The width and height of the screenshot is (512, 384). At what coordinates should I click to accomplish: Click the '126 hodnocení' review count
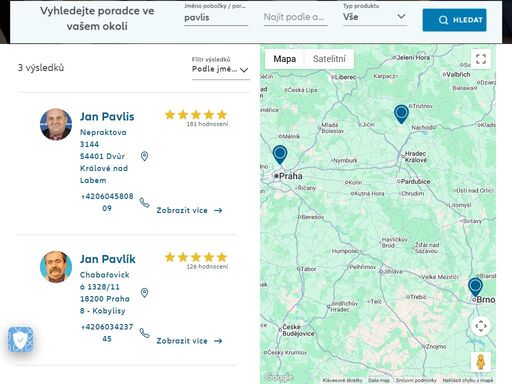(x=207, y=267)
